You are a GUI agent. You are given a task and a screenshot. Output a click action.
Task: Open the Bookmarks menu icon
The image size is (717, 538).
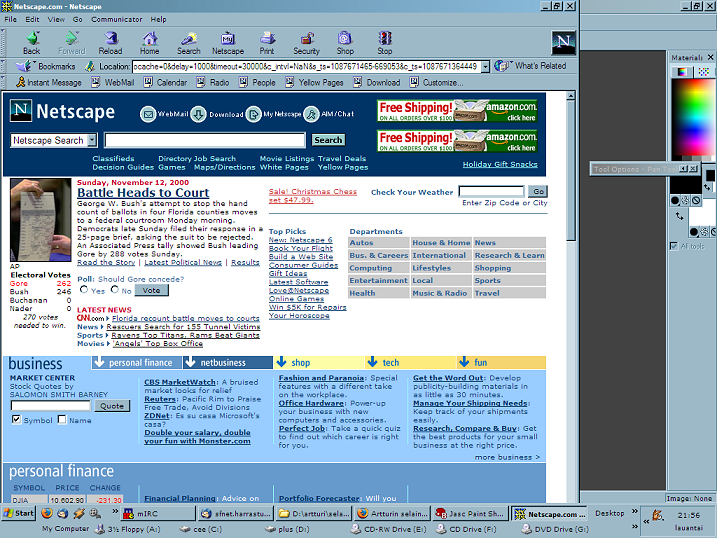[x=23, y=66]
